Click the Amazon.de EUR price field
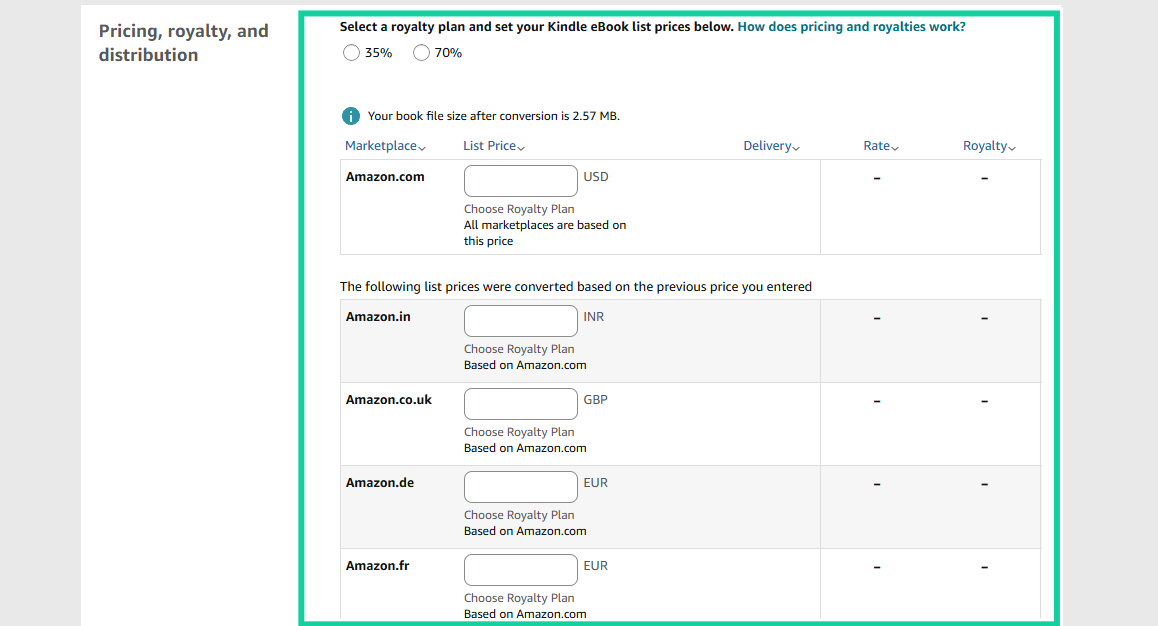 (x=520, y=486)
